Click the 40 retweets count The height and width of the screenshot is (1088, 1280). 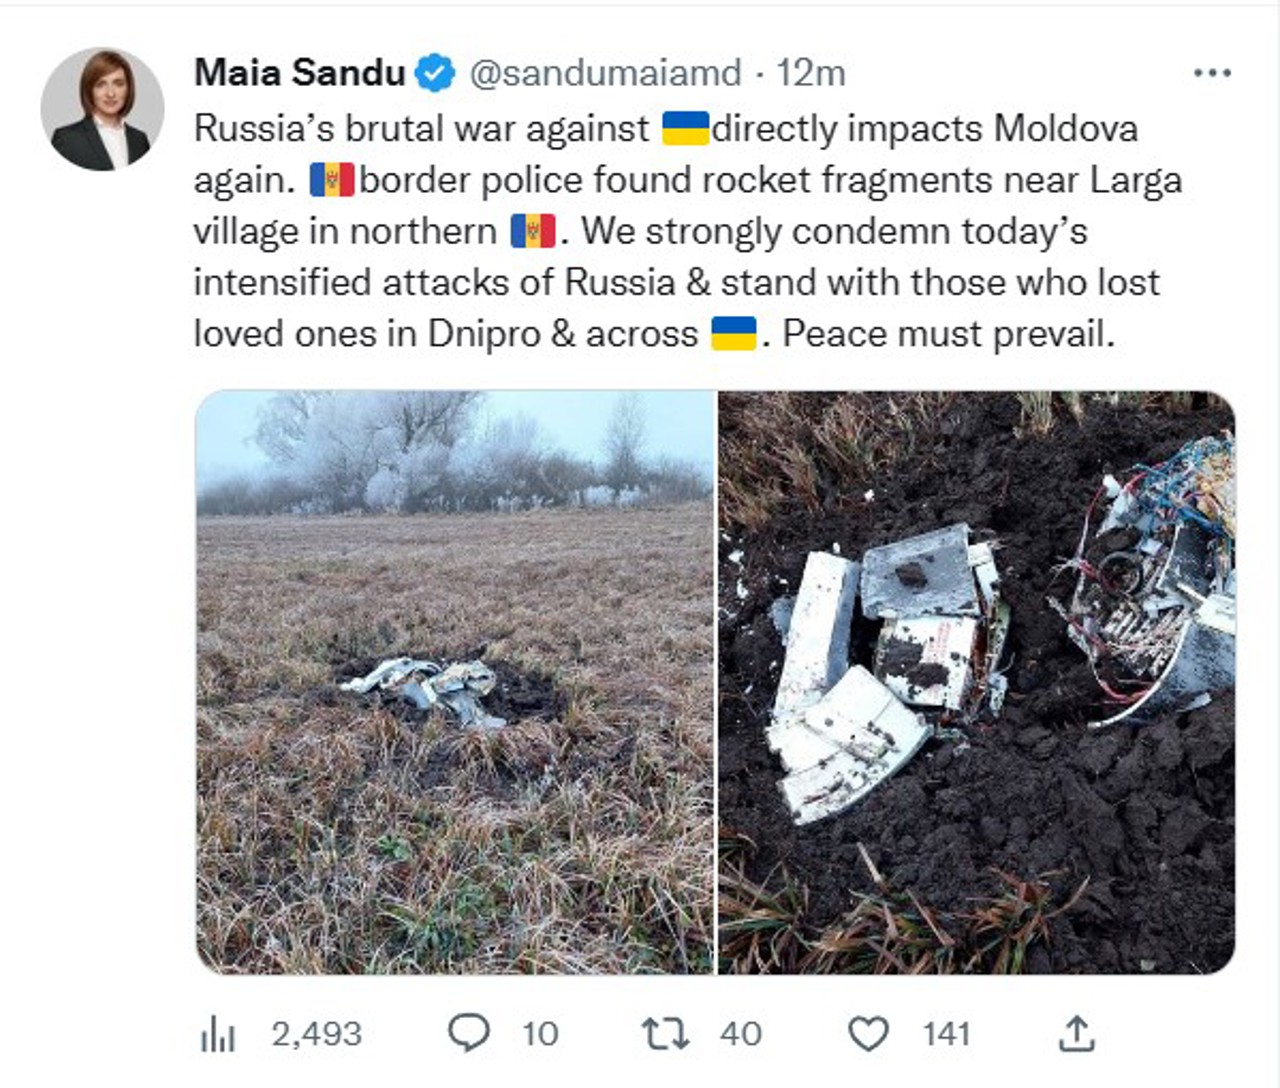tap(740, 1034)
